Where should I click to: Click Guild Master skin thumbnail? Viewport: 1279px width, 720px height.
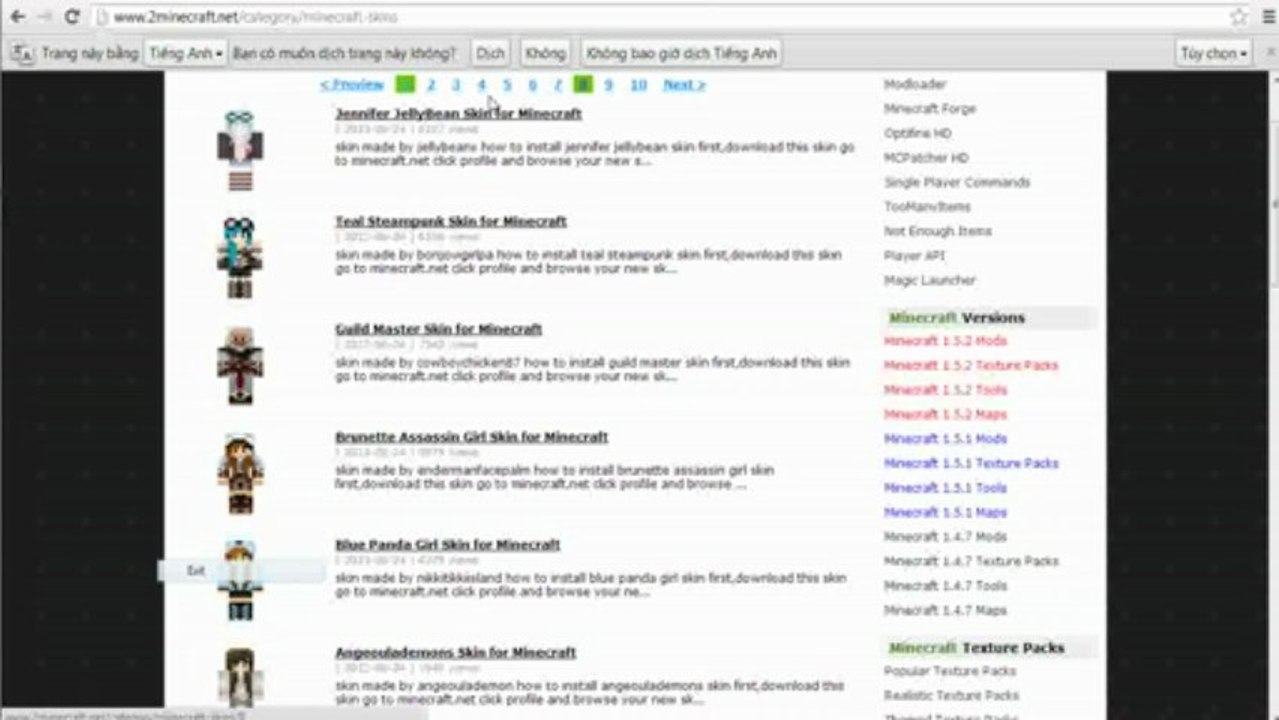coord(240,365)
